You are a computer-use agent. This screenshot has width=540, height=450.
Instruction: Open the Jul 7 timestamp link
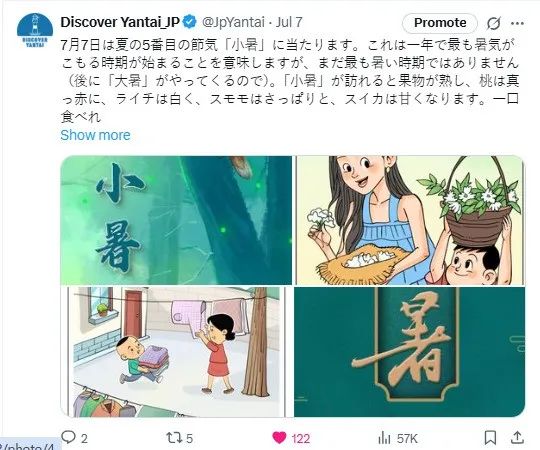[x=289, y=22]
